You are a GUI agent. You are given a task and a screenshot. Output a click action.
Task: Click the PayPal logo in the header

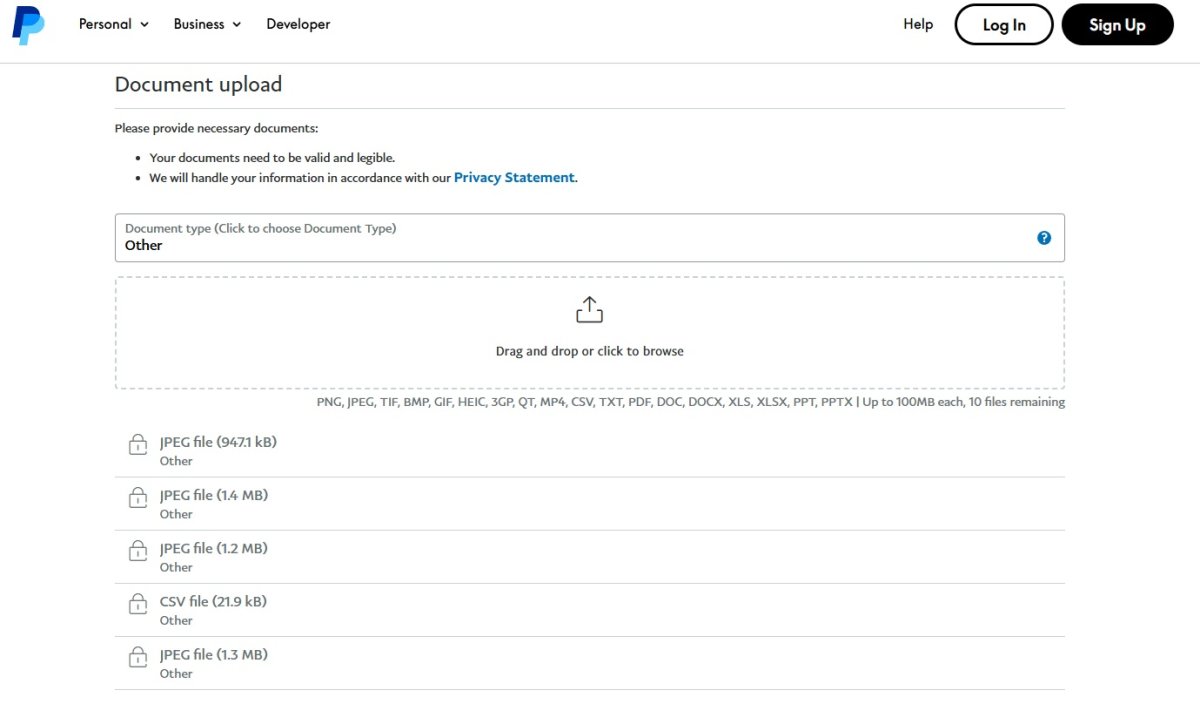28,24
